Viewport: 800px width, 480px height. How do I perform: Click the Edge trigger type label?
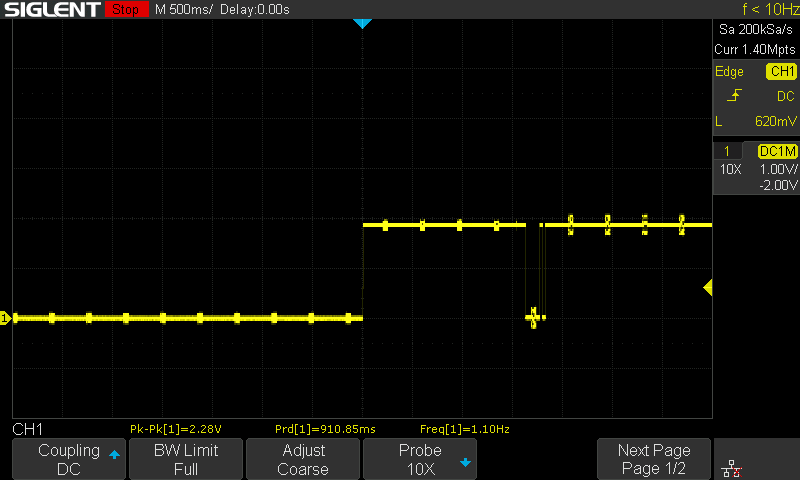[x=729, y=72]
